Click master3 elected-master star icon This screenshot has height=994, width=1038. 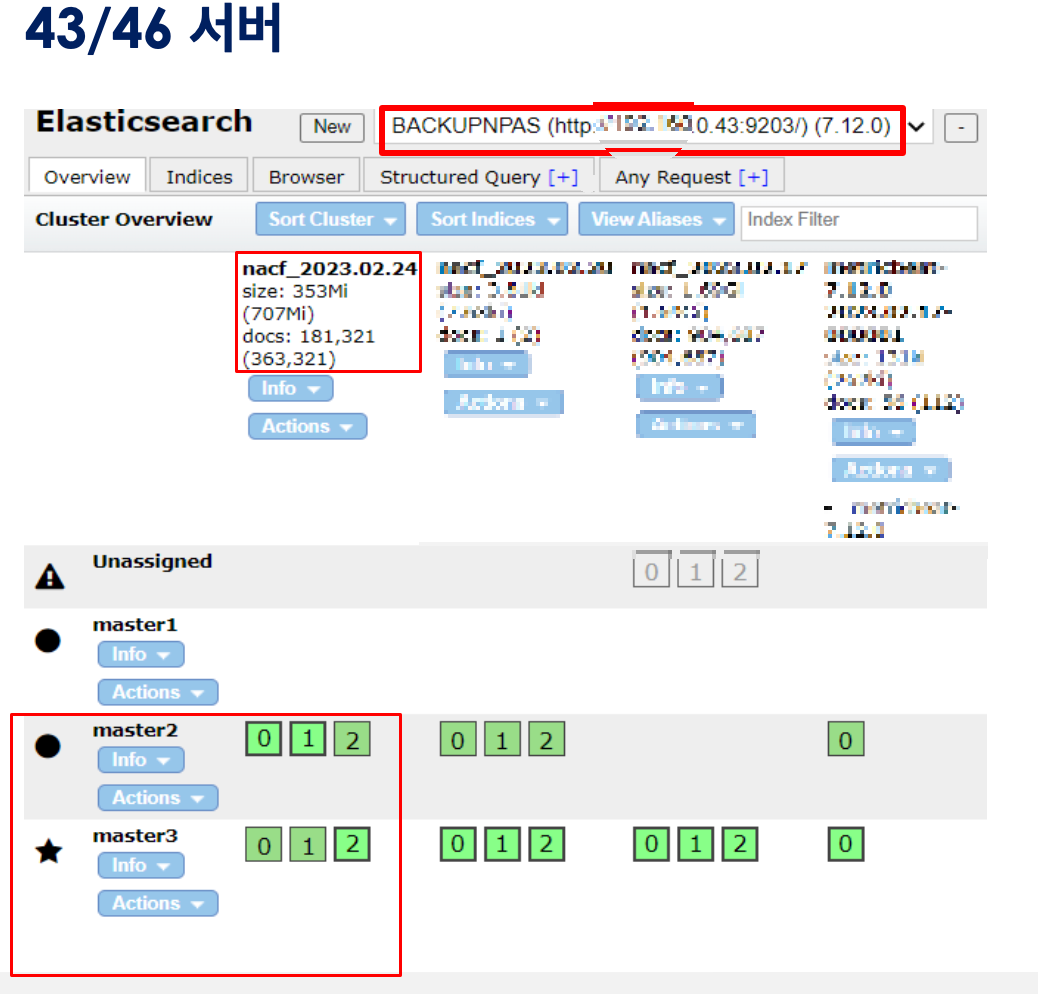pyautogui.click(x=49, y=851)
